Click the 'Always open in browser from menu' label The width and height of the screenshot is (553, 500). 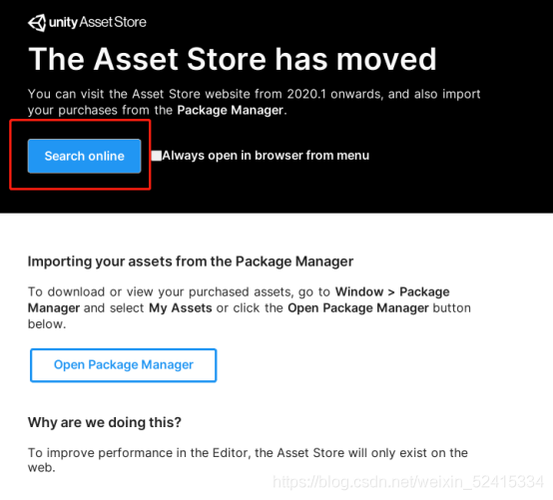[266, 156]
